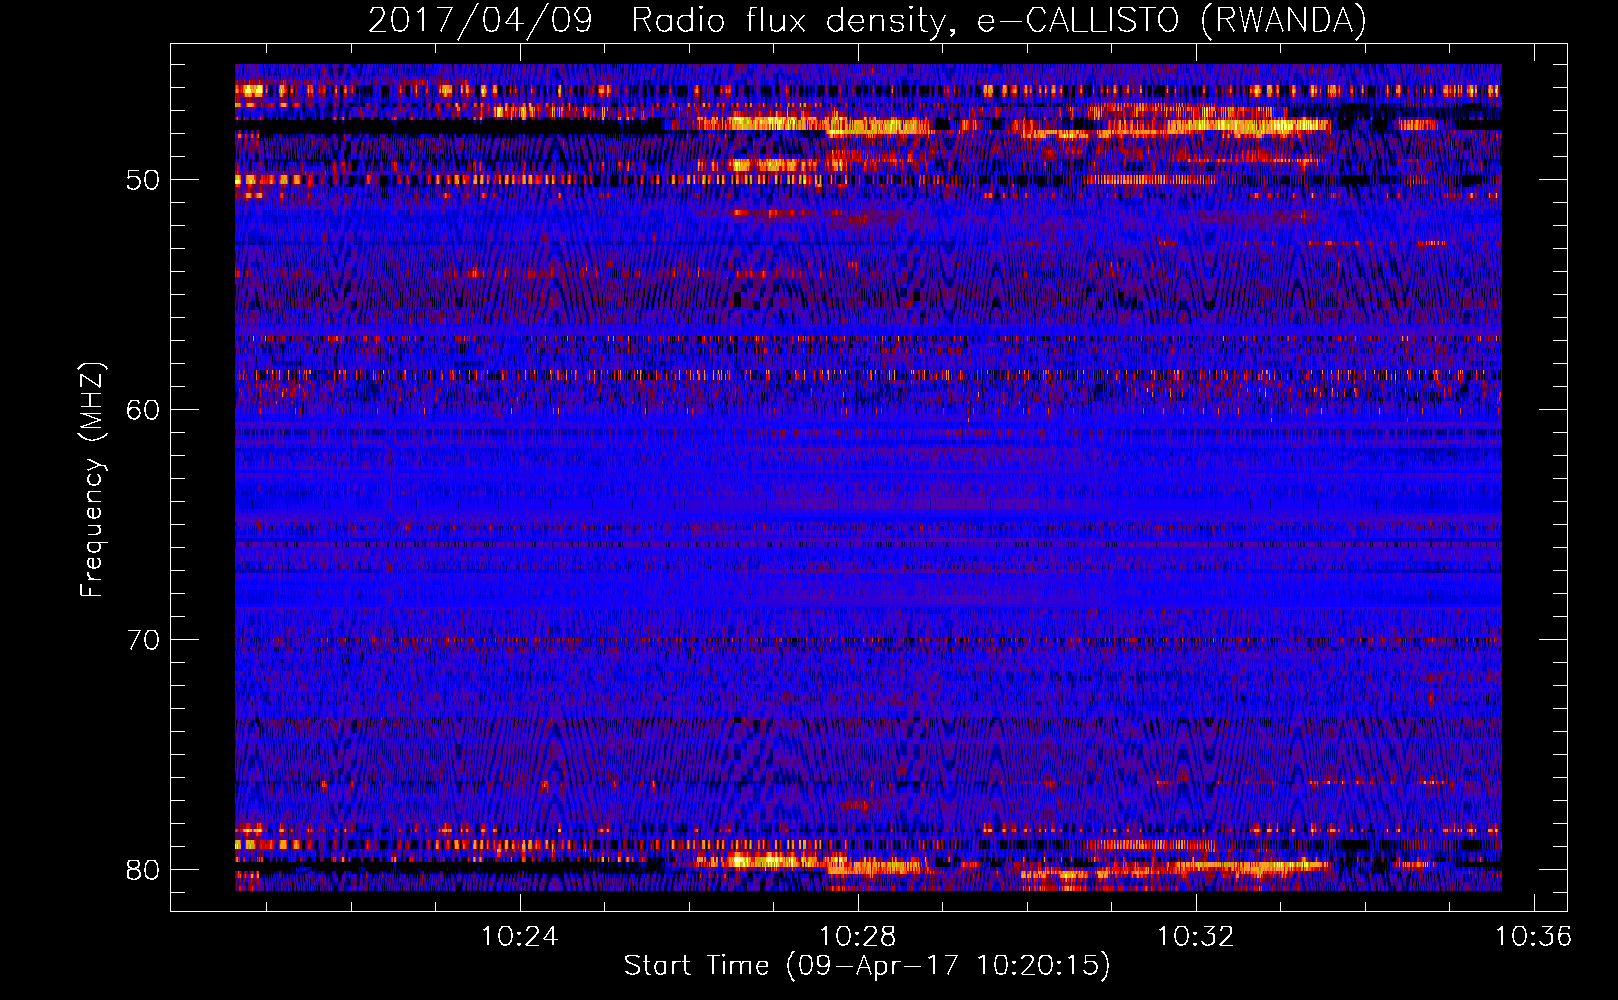
Task: Click the "Start Time (09-Apr-17 10:20:15)" label
Action: (x=867, y=966)
